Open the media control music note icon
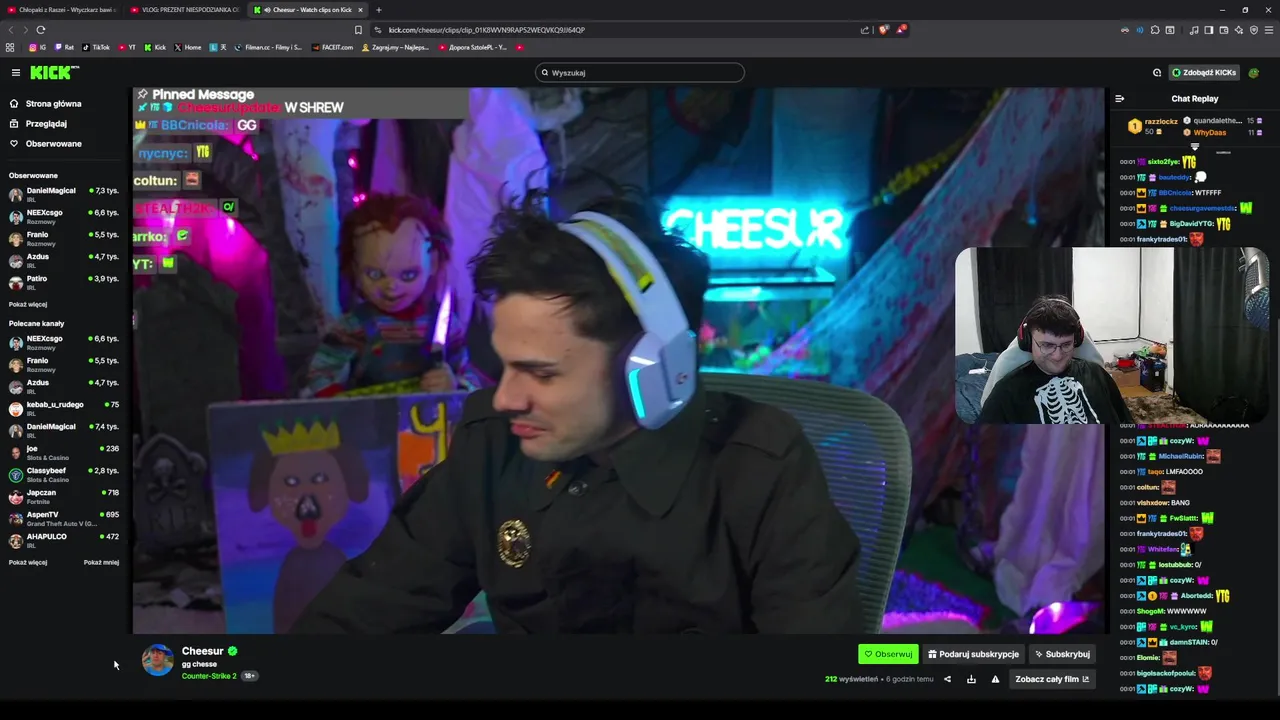This screenshot has height=720, width=1280. pyautogui.click(x=1194, y=30)
